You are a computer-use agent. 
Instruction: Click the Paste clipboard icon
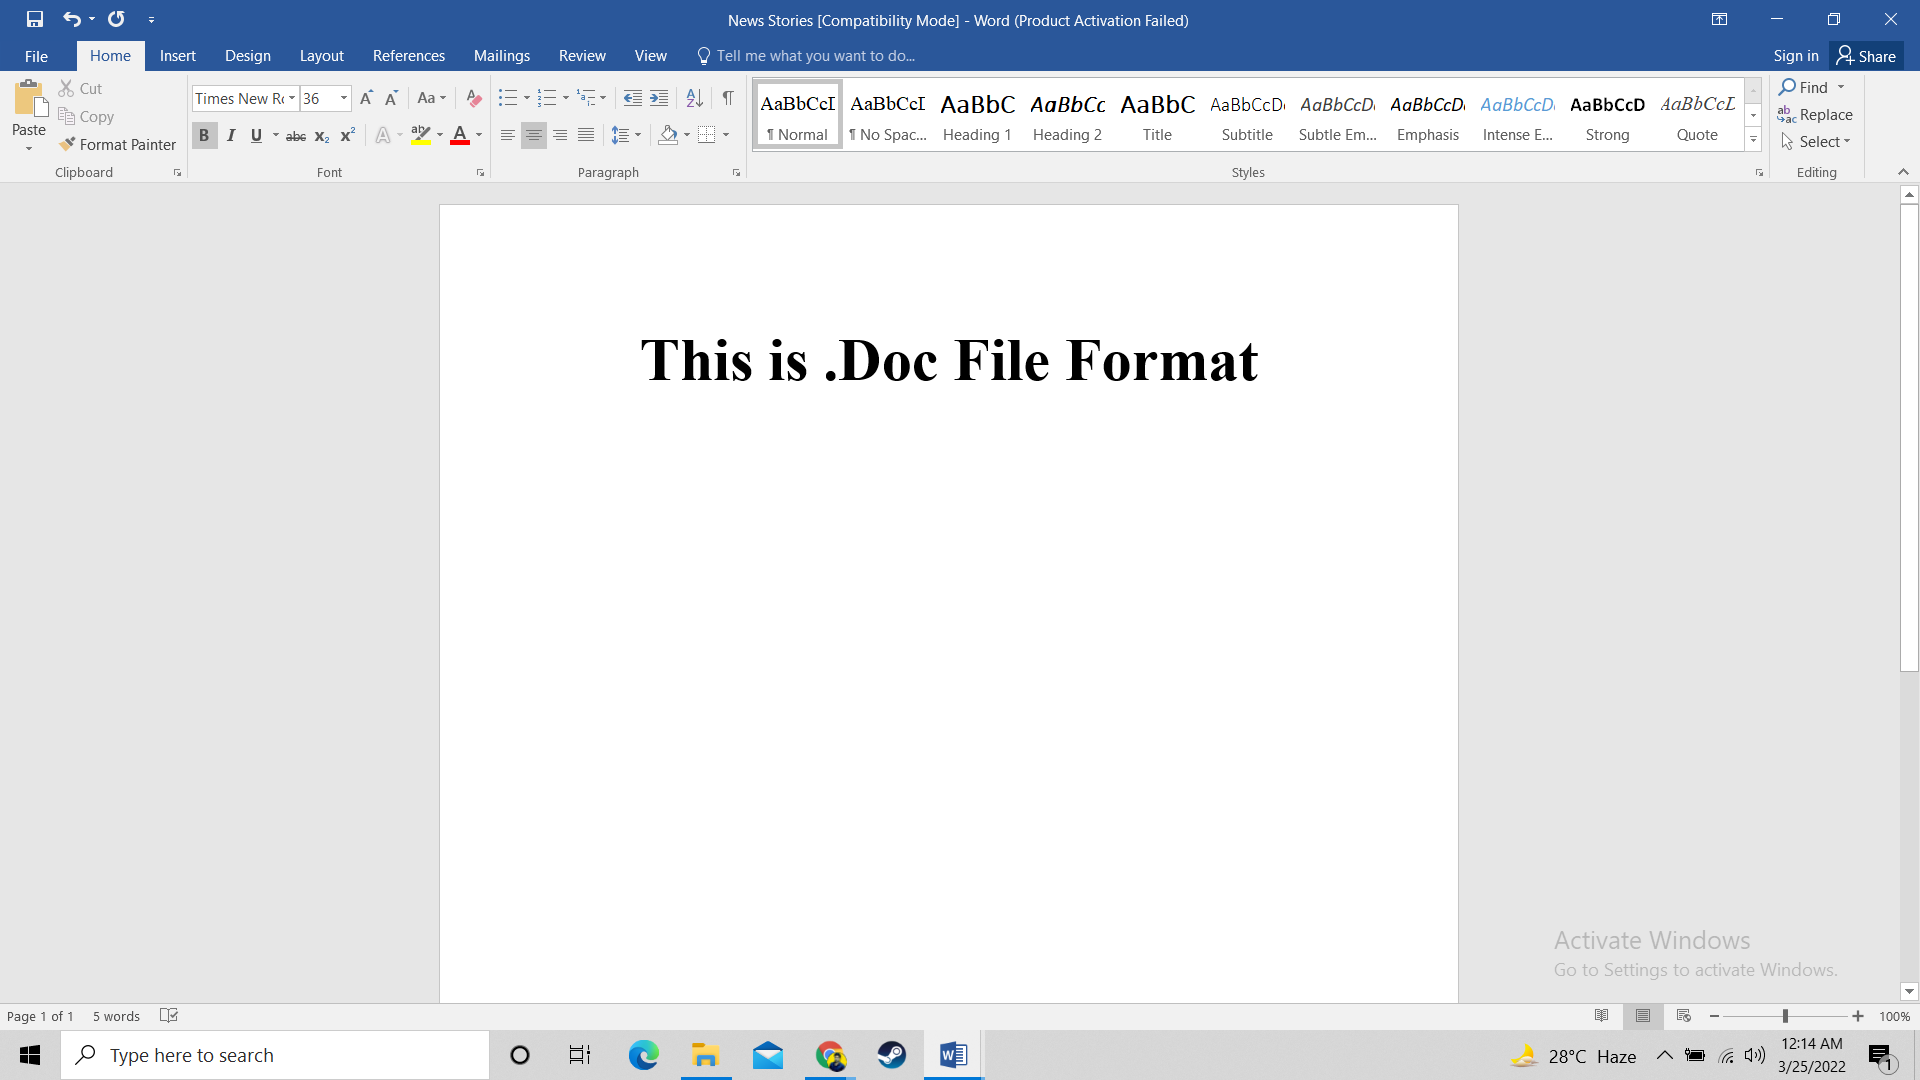point(29,99)
